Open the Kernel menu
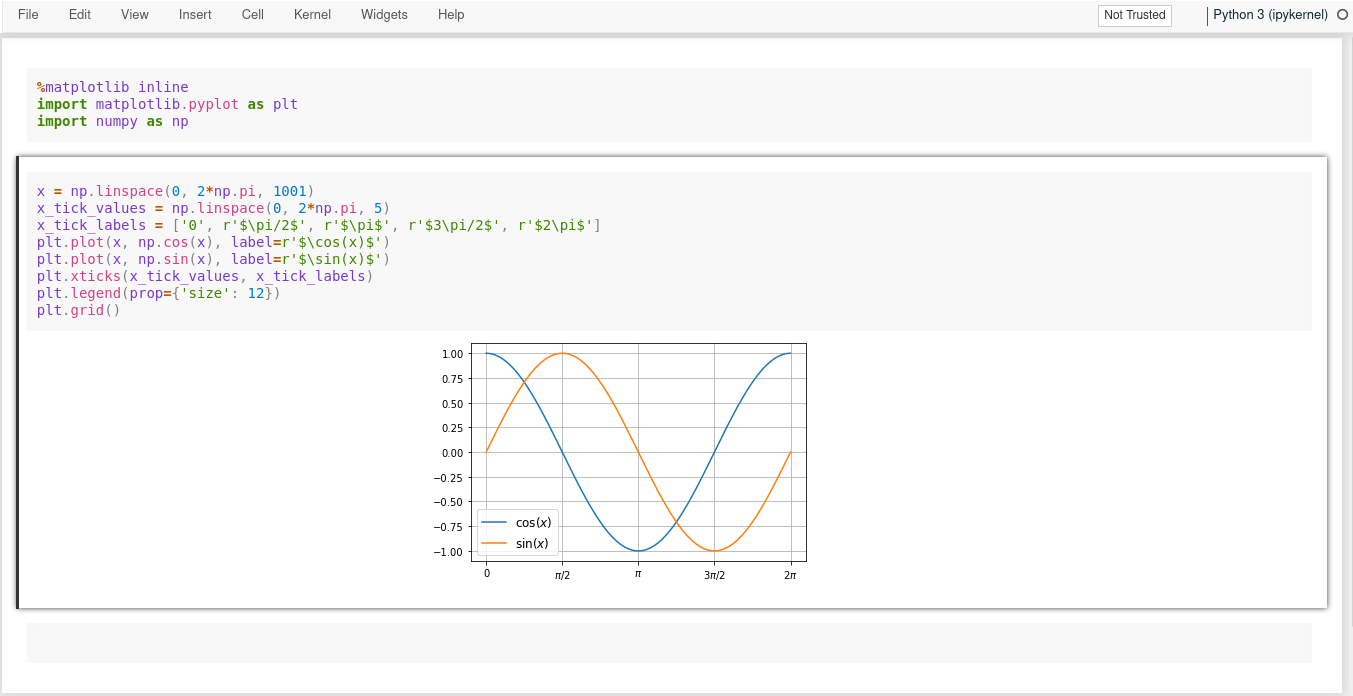1353x696 pixels. (x=311, y=14)
